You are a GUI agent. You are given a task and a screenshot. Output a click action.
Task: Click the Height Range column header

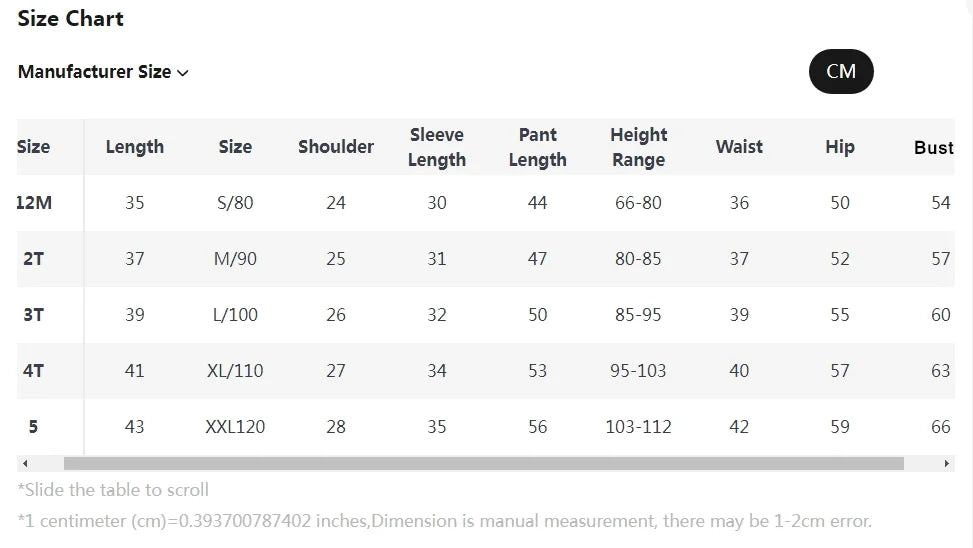pos(638,147)
